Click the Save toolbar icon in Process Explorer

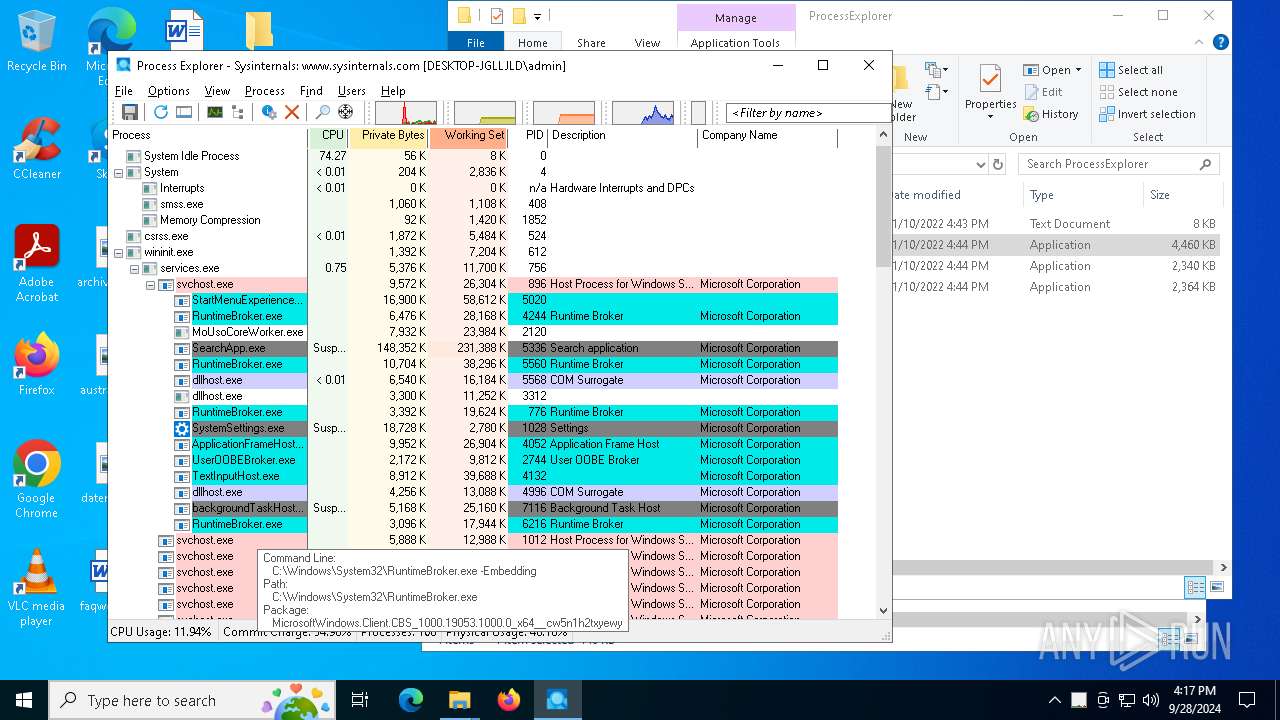coord(129,112)
